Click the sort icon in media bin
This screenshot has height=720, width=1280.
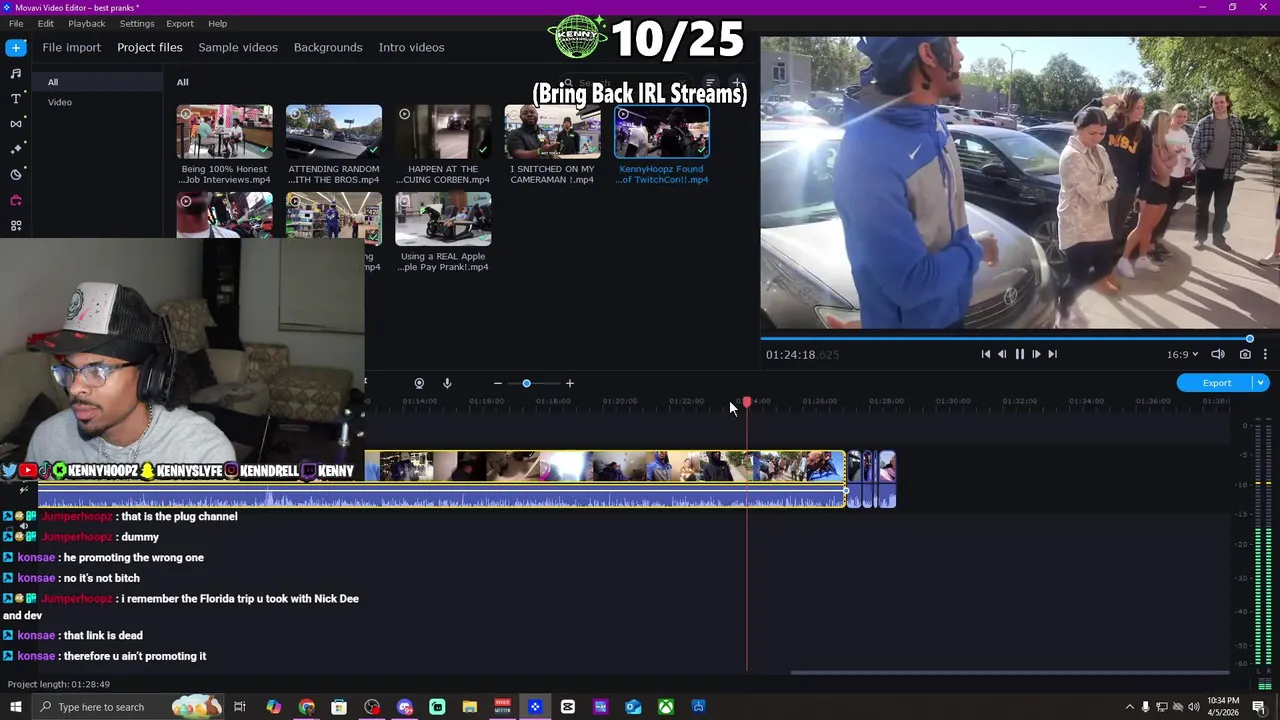[710, 83]
